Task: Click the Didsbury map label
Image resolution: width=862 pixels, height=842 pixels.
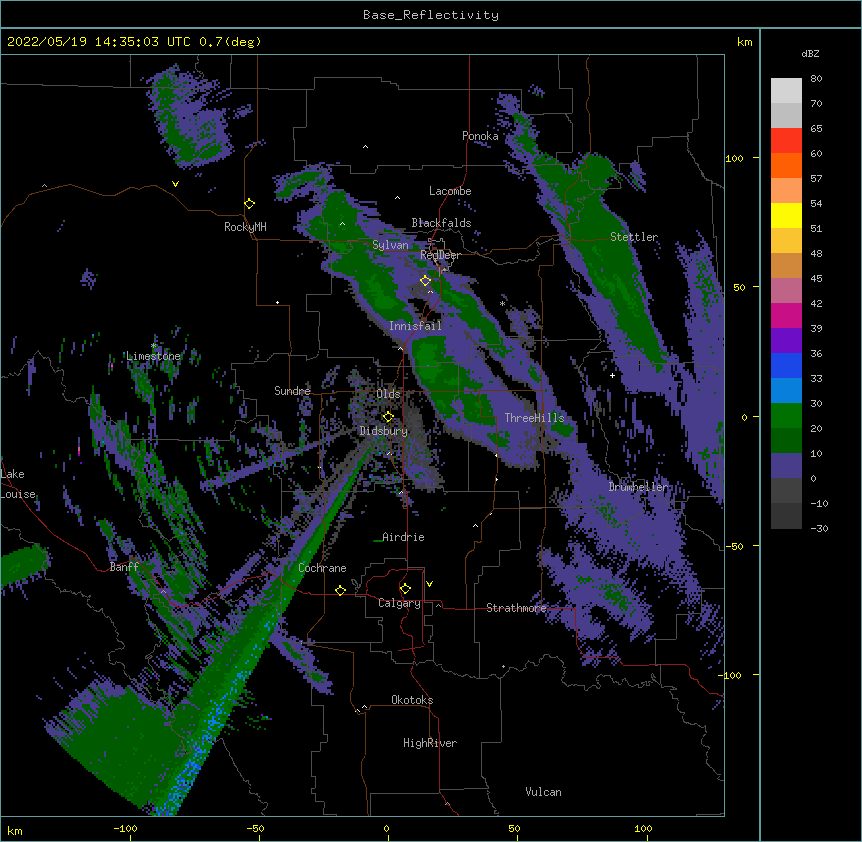Action: pyautogui.click(x=384, y=431)
